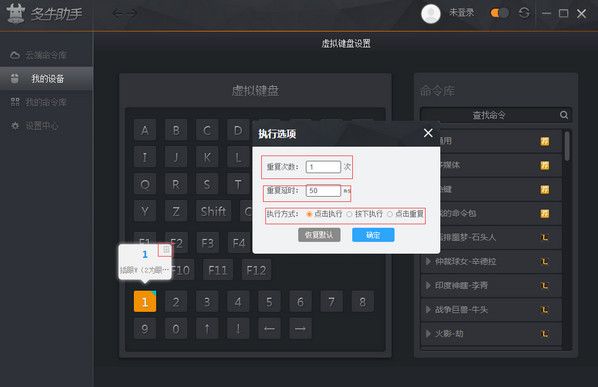Click the virtual keyboard 0 key
Viewport: 598px width, 387px height.
tap(176, 328)
